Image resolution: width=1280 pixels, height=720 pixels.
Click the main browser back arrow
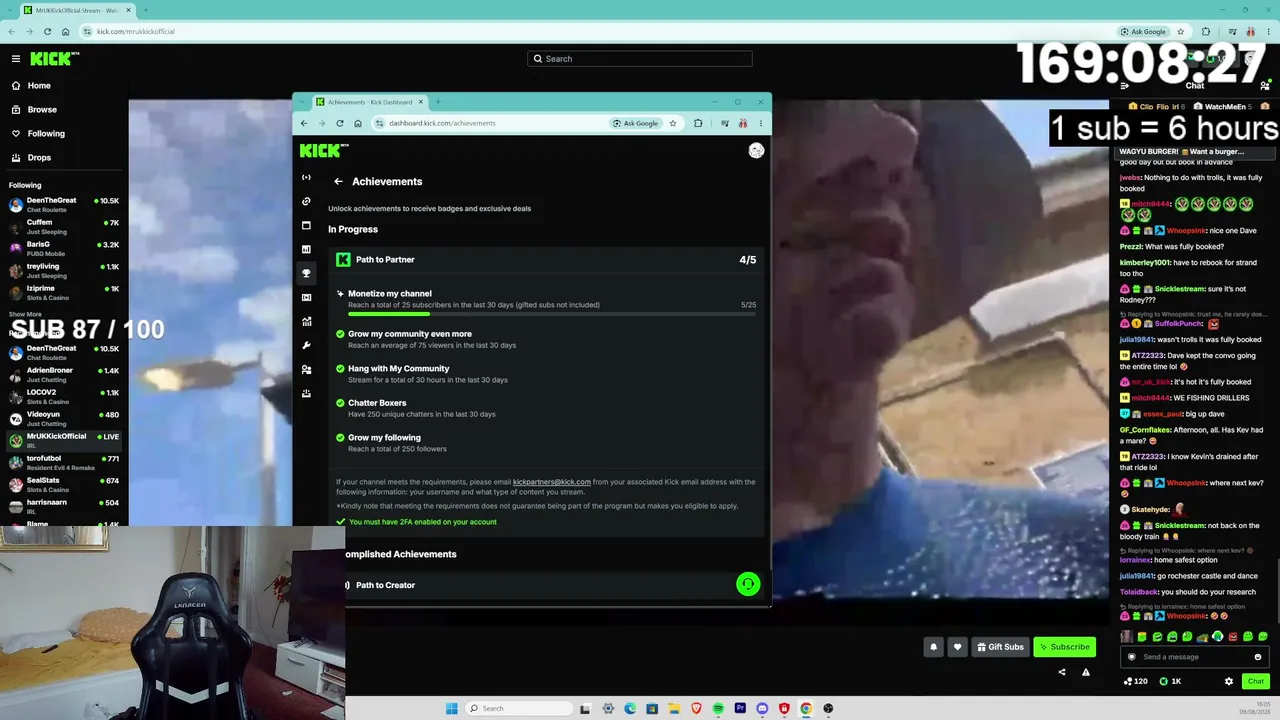pos(11,31)
